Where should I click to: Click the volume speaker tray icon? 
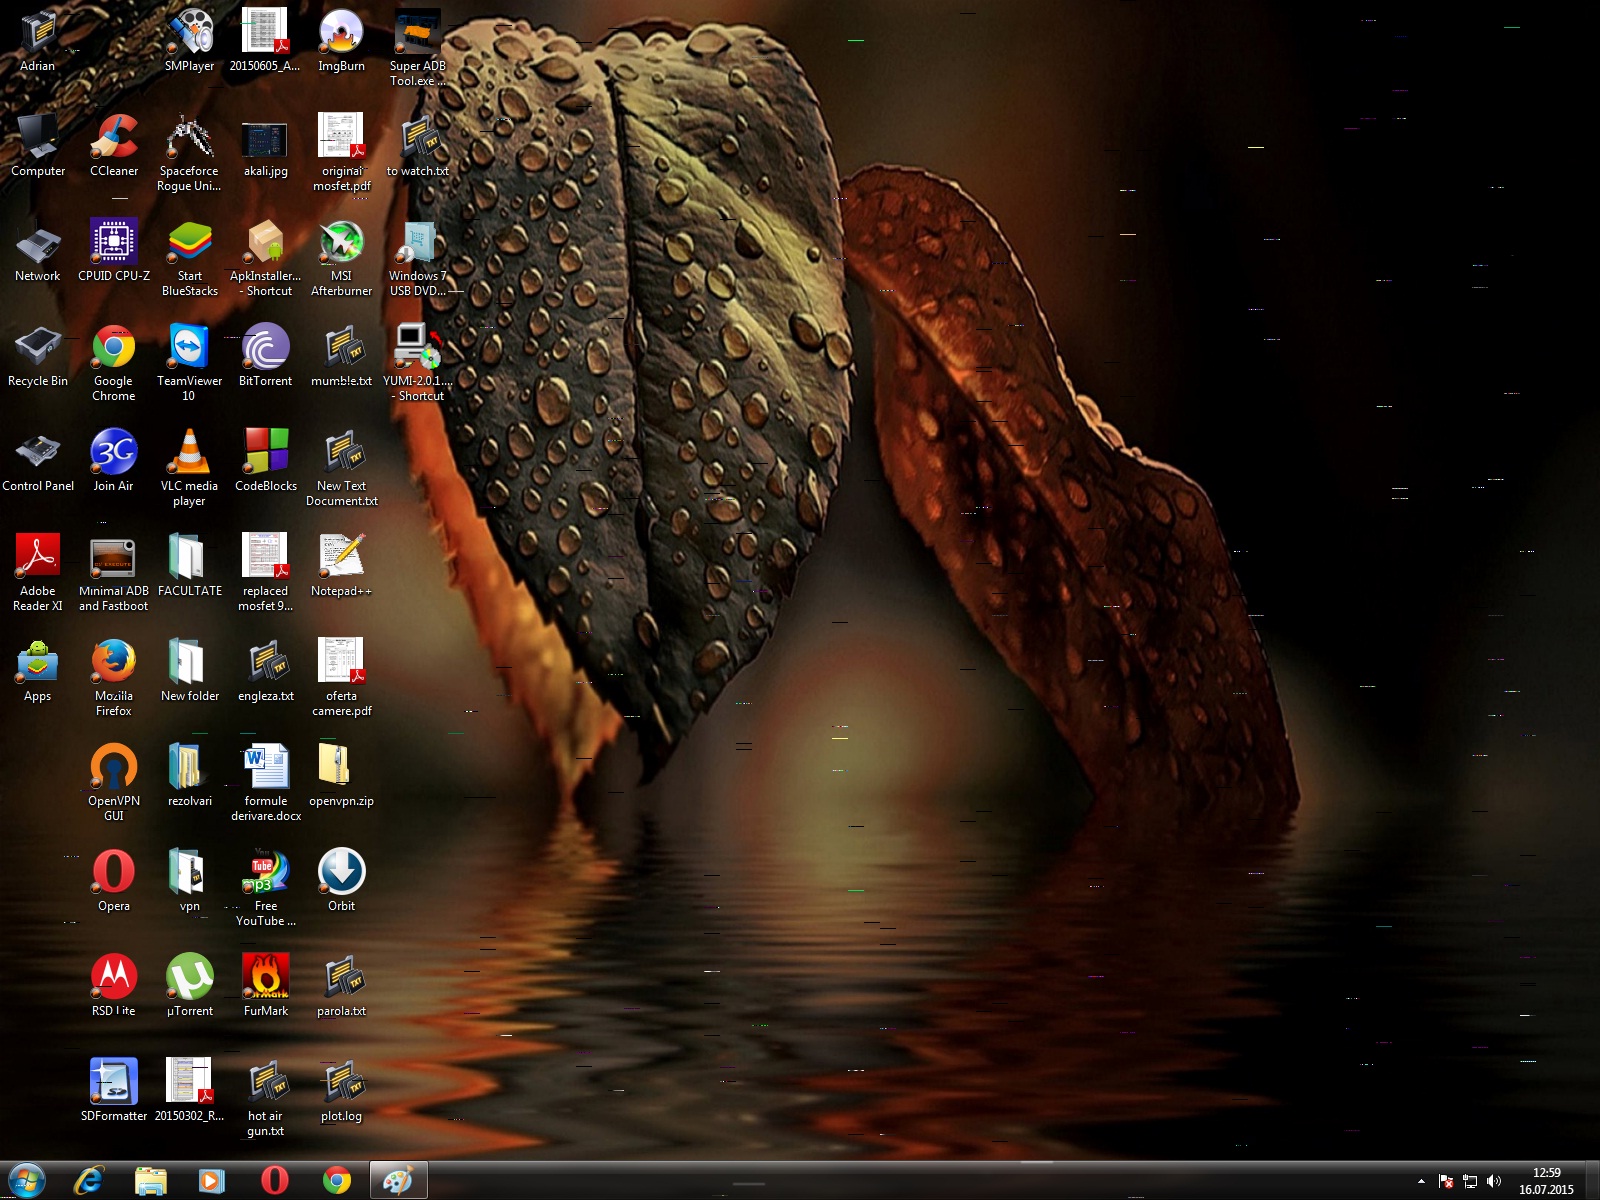pyautogui.click(x=1494, y=1181)
